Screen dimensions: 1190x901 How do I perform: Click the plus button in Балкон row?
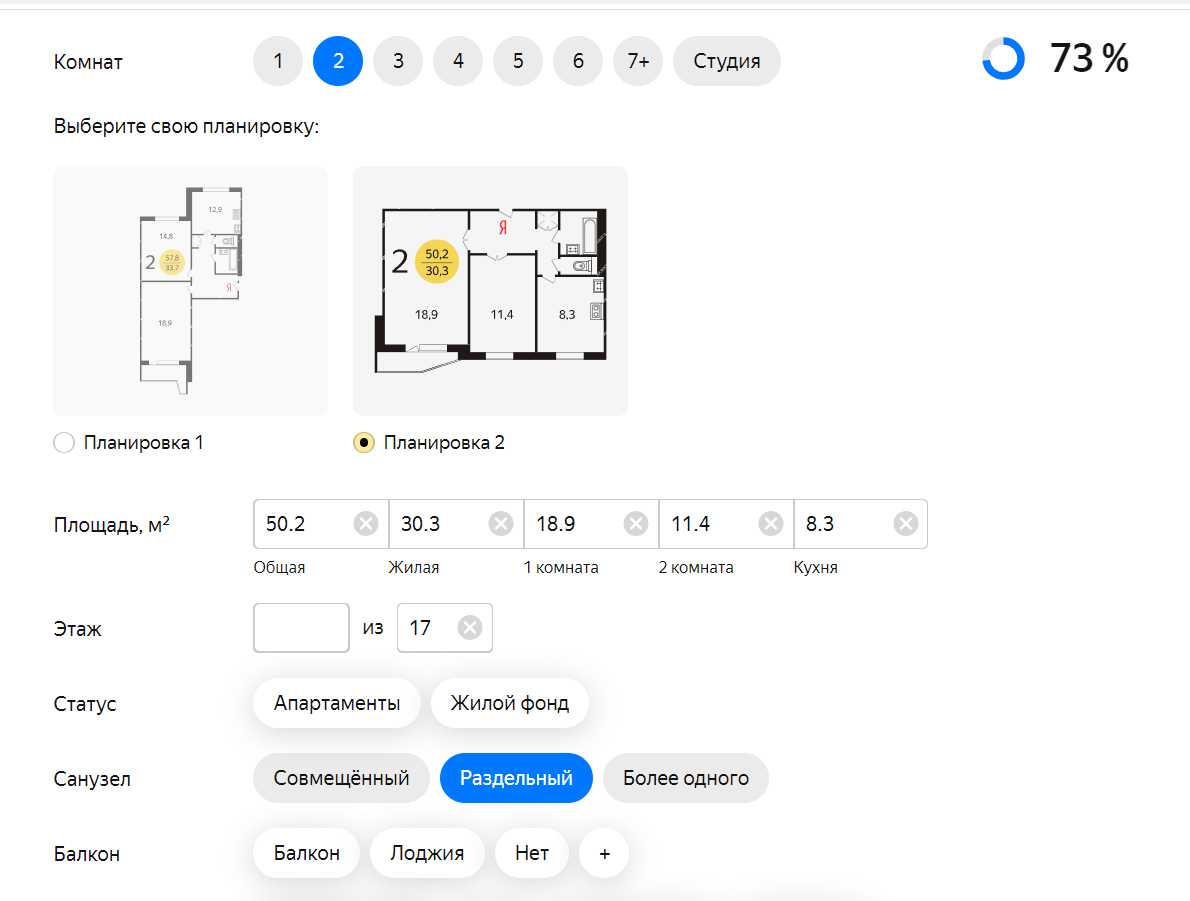coord(604,853)
